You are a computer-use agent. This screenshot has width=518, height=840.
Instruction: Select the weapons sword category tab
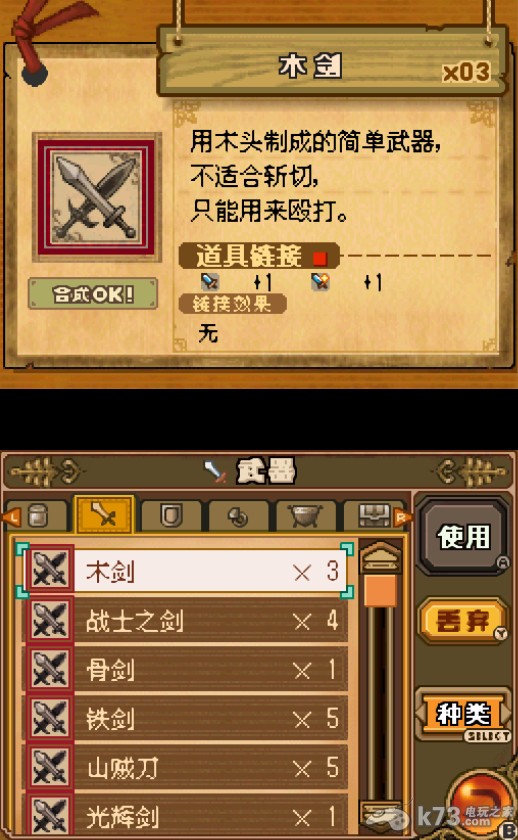point(104,514)
